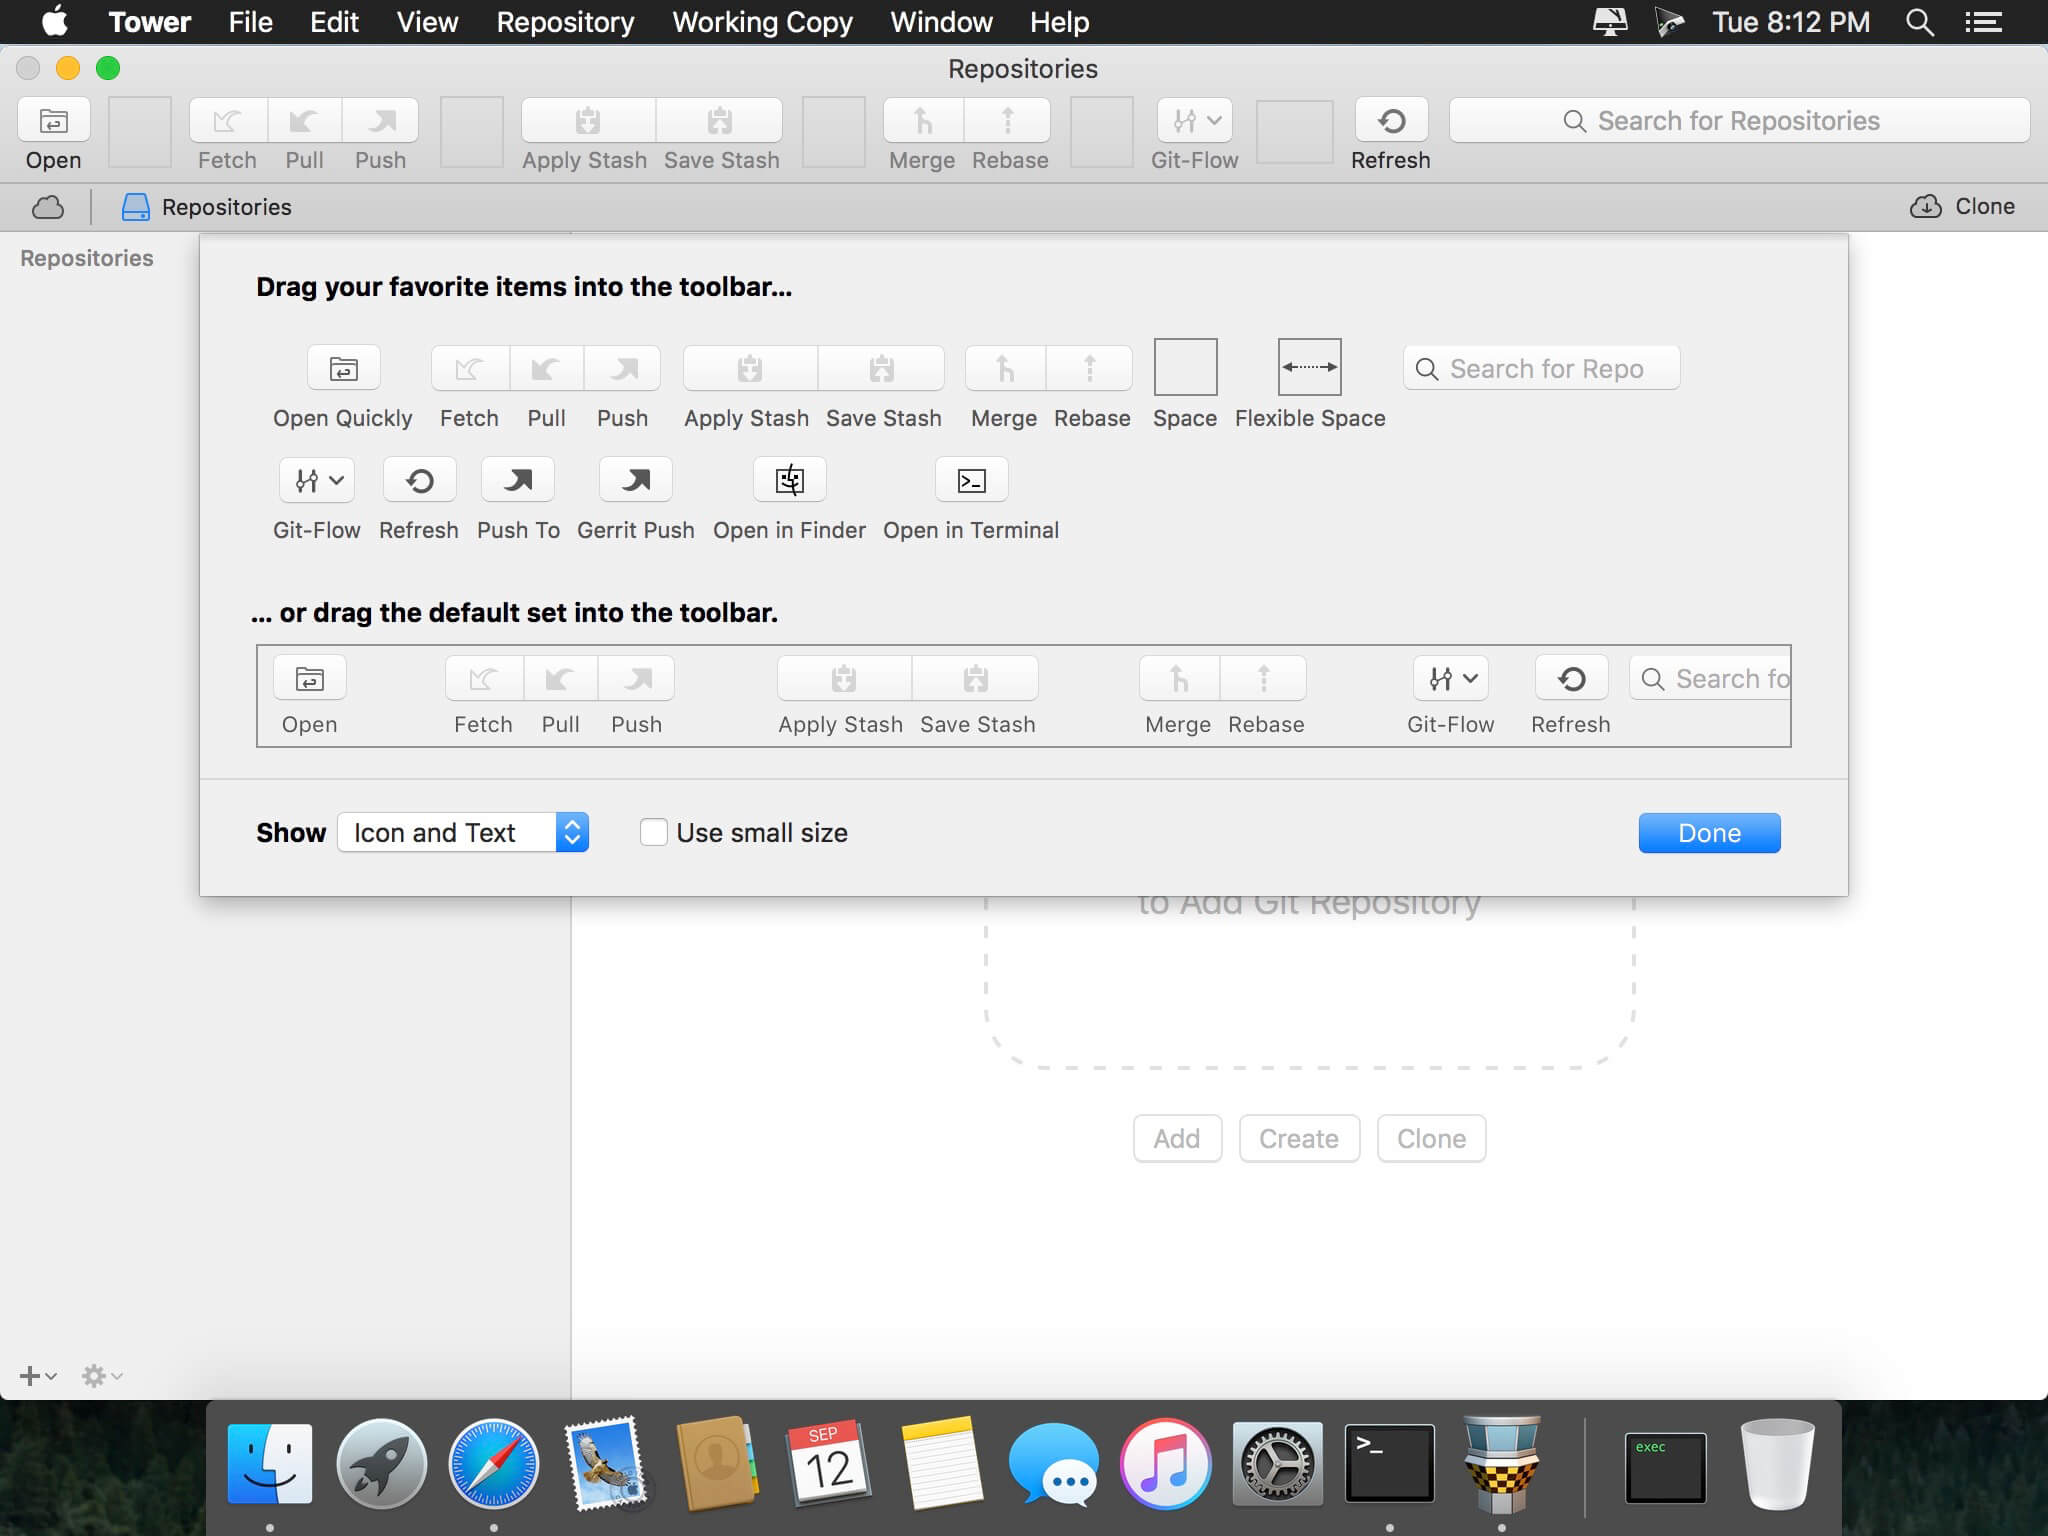The width and height of the screenshot is (2048, 1536).
Task: Enable the Use small size checkbox
Action: 654,832
